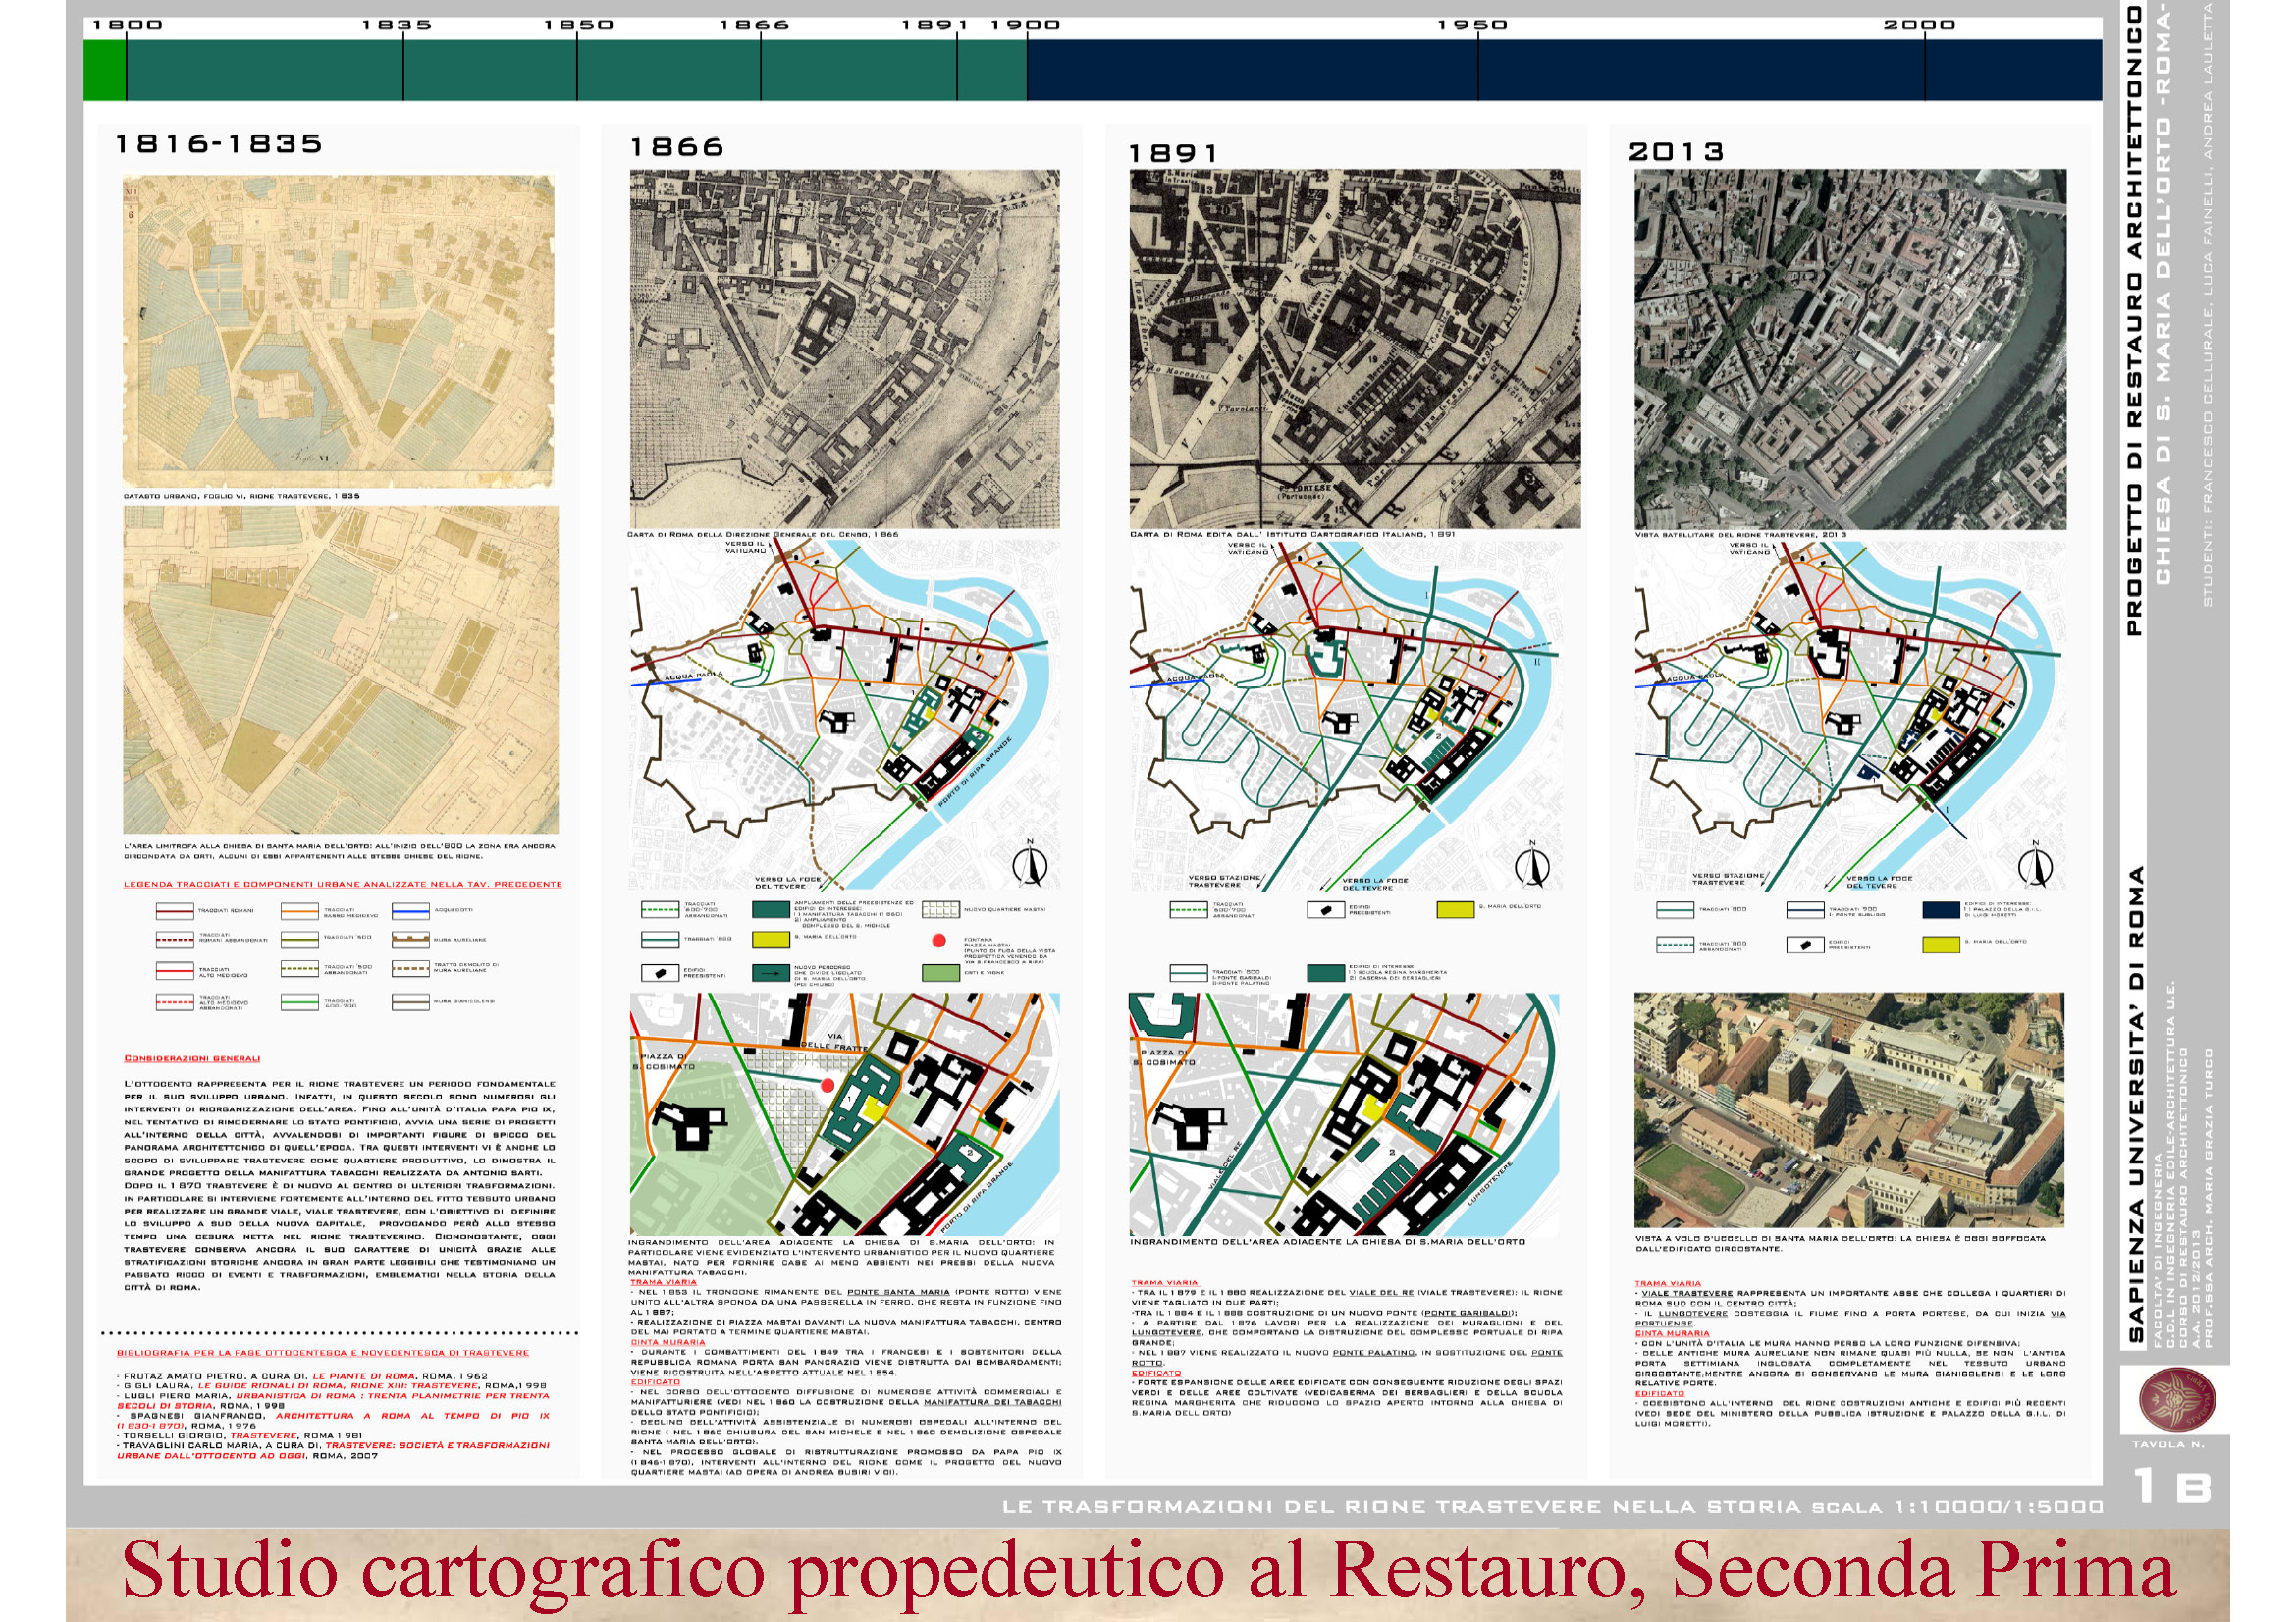Click the red Fontana Piazza Mastai legend dot
2296x1622 pixels.
tap(939, 940)
